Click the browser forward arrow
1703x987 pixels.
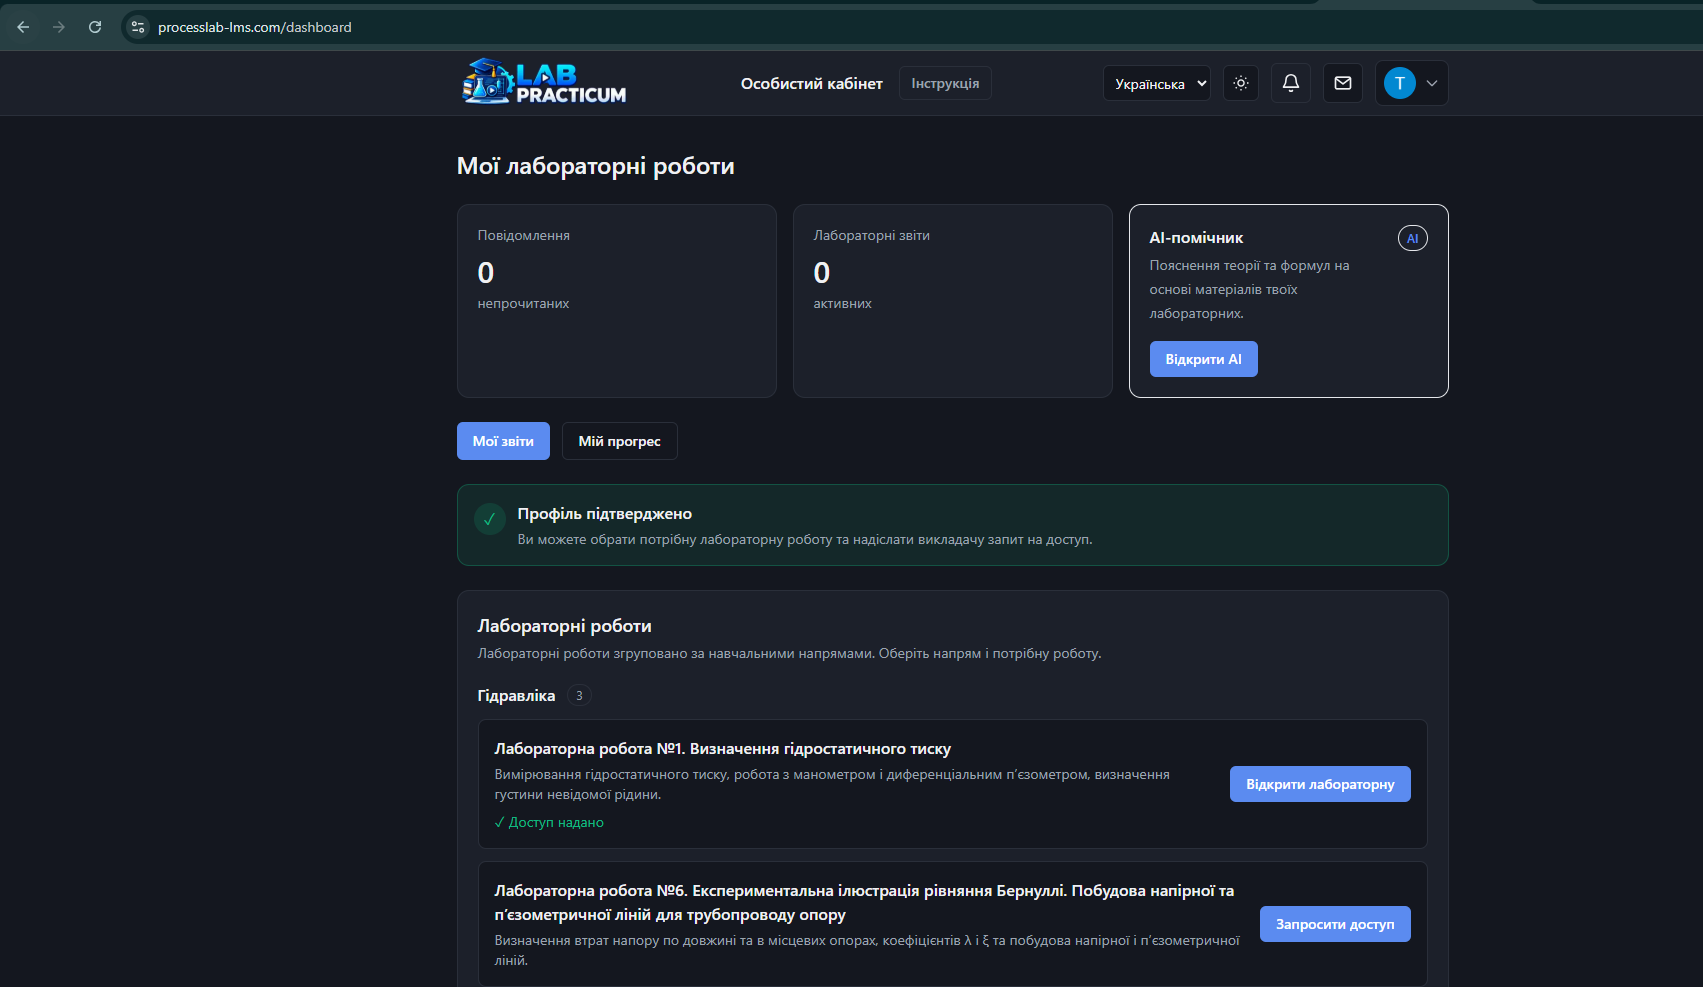pyautogui.click(x=59, y=27)
